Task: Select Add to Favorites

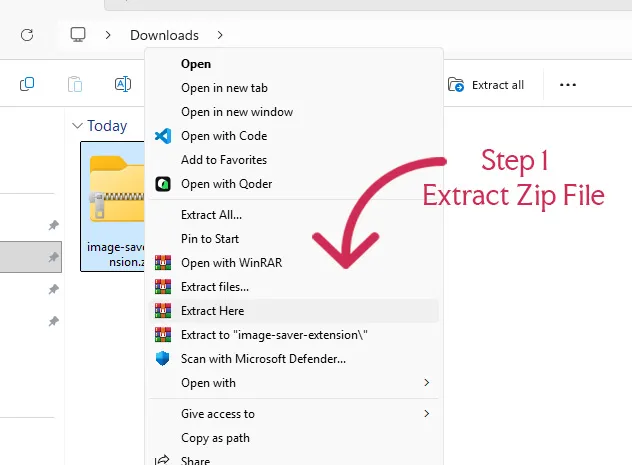Action: point(294,160)
